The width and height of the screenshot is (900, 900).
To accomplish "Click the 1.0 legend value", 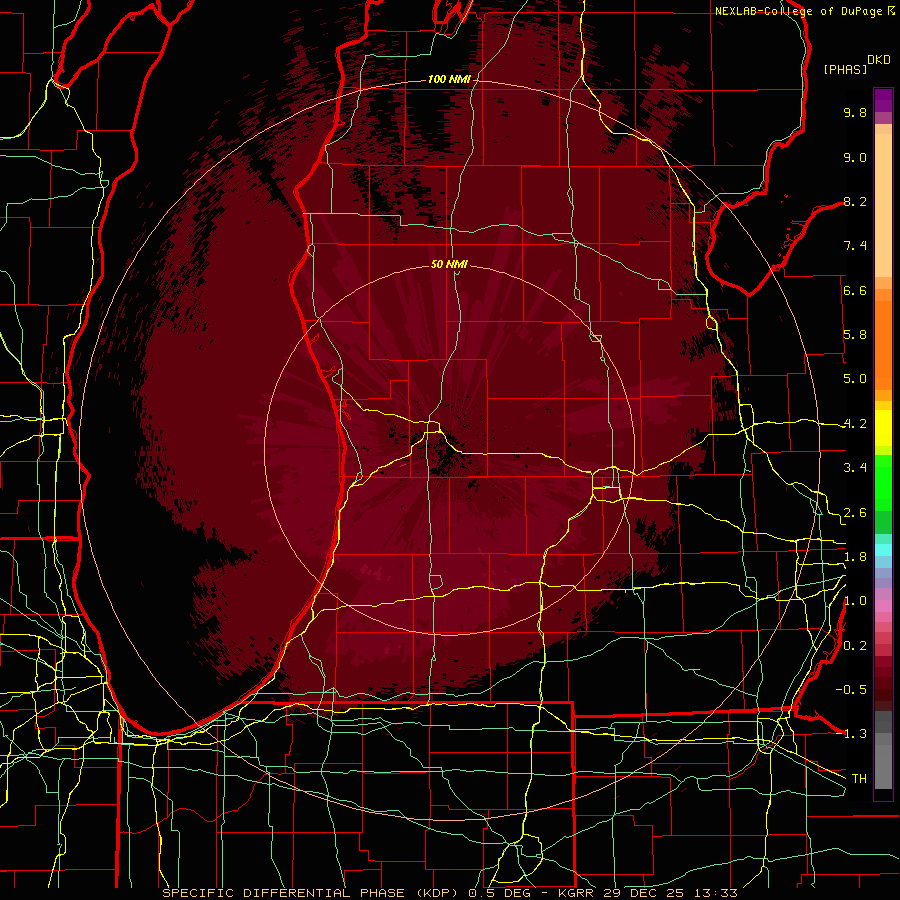I will pyautogui.click(x=855, y=601).
